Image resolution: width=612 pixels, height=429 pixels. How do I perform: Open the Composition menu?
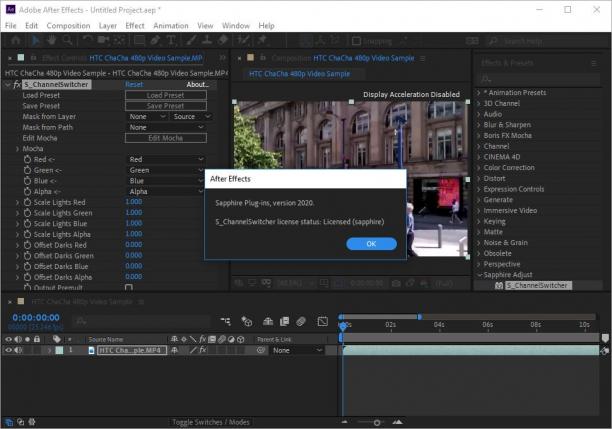pyautogui.click(x=68, y=26)
